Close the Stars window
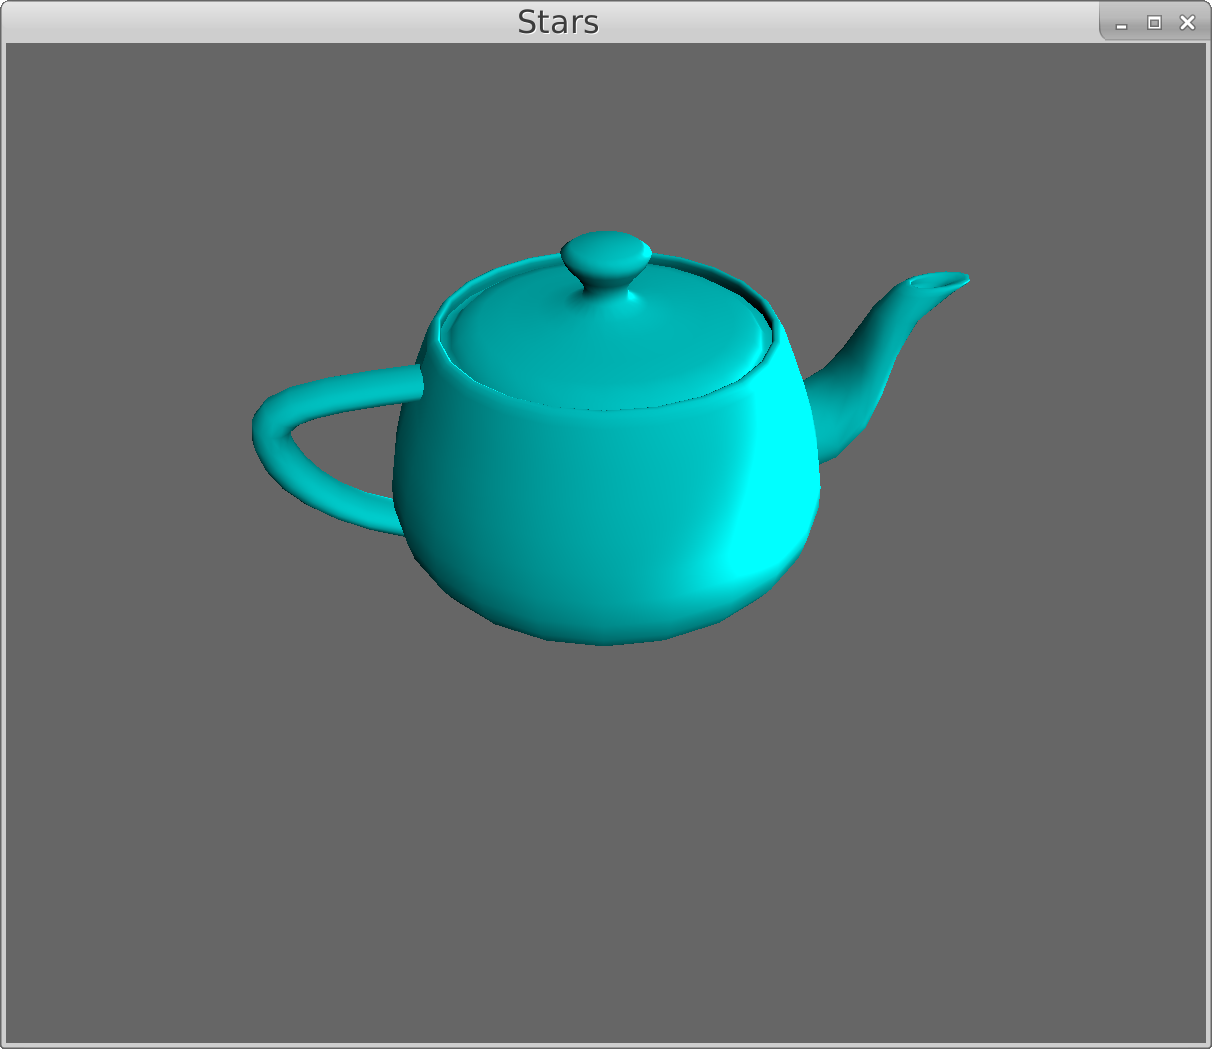 point(1187,23)
